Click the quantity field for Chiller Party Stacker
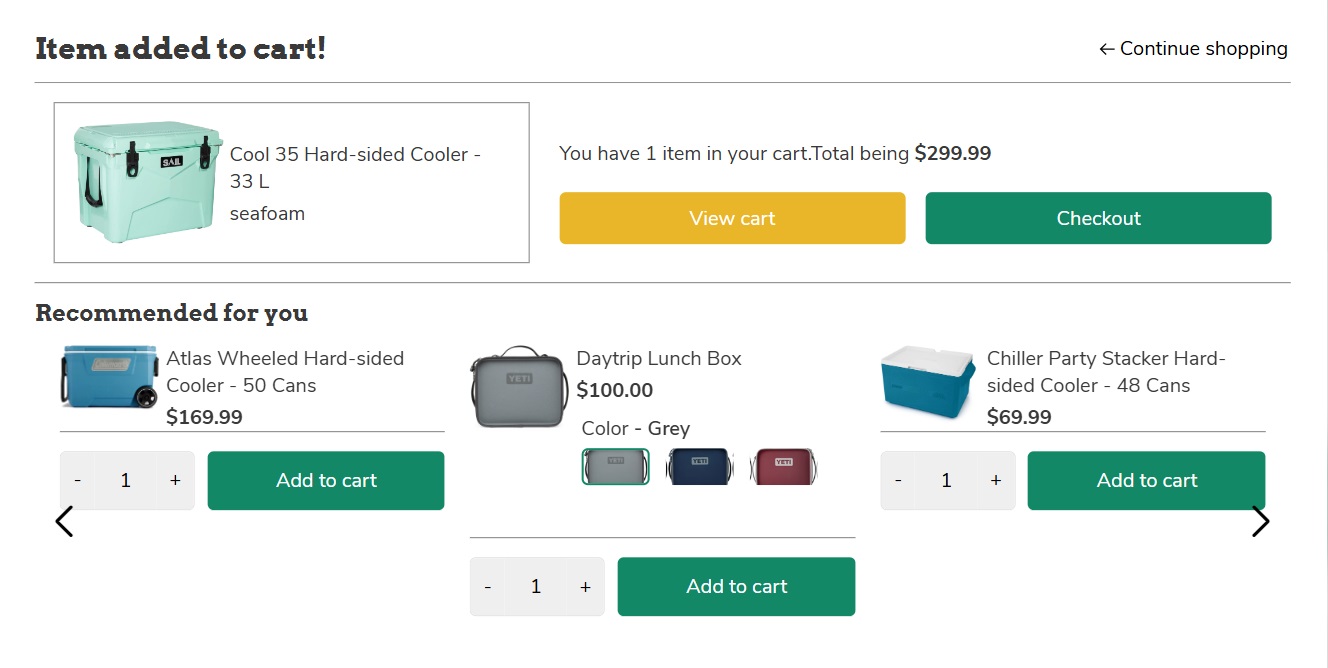 coord(947,480)
